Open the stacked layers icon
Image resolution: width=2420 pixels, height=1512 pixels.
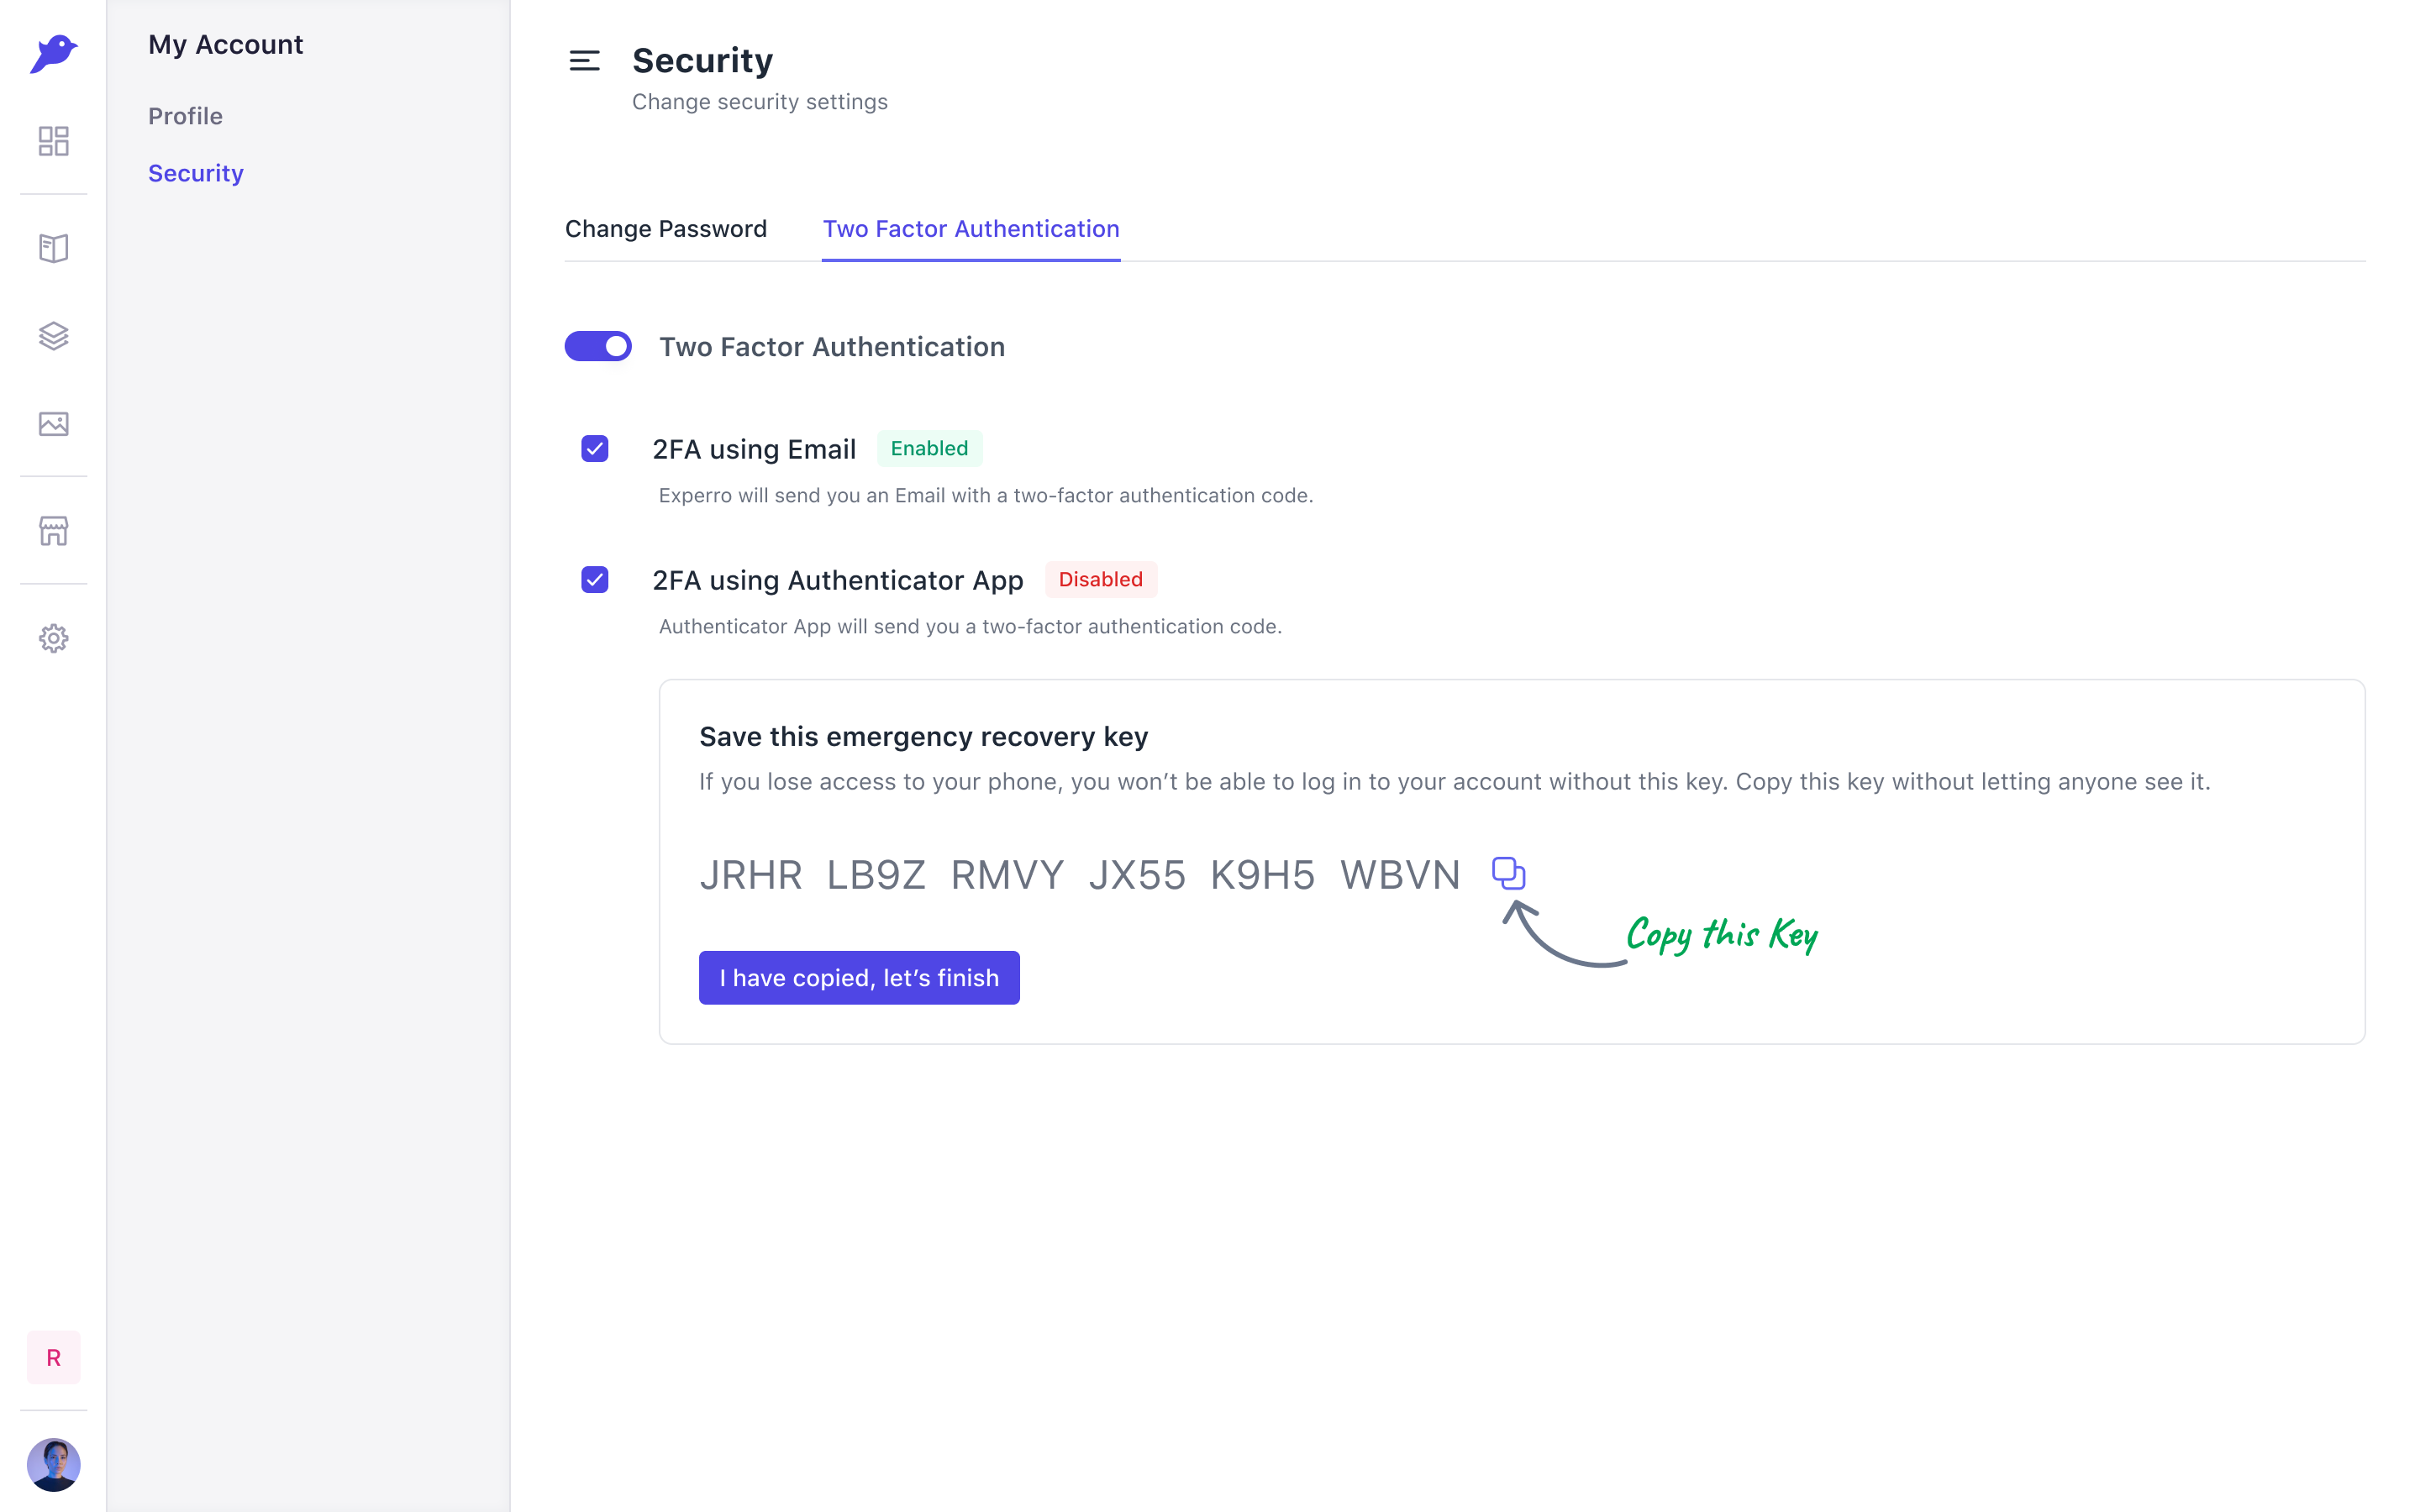tap(53, 336)
